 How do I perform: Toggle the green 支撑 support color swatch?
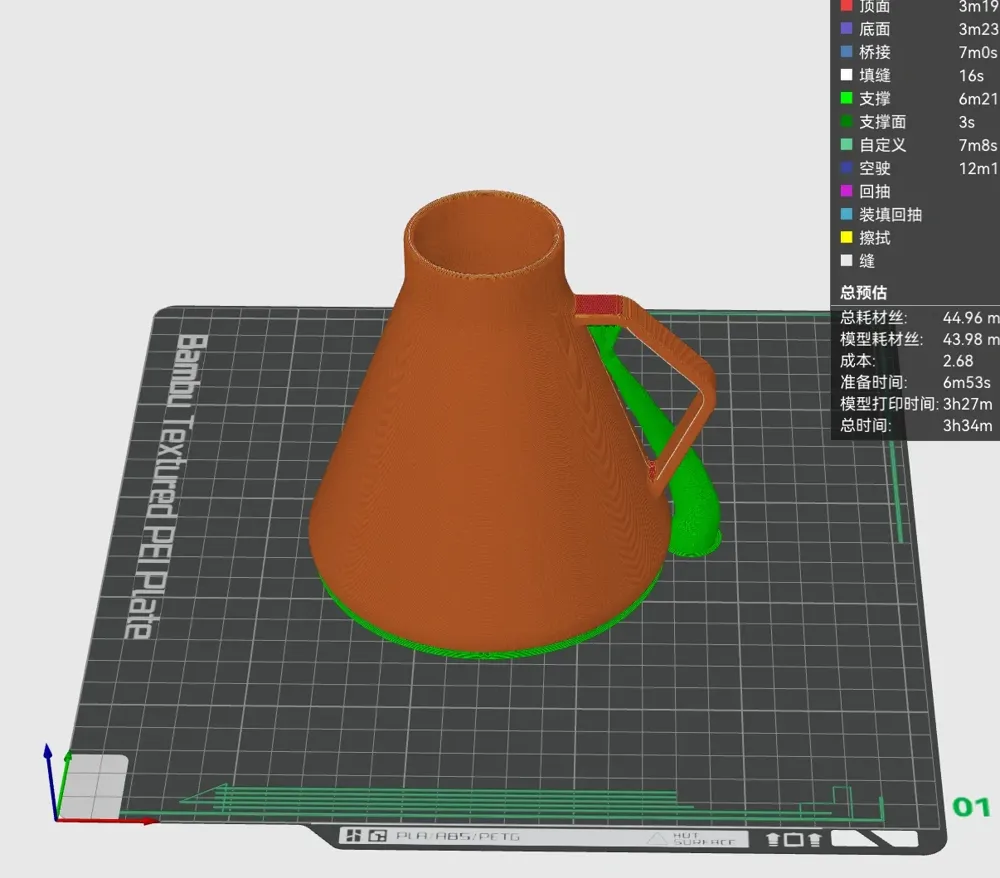[846, 98]
